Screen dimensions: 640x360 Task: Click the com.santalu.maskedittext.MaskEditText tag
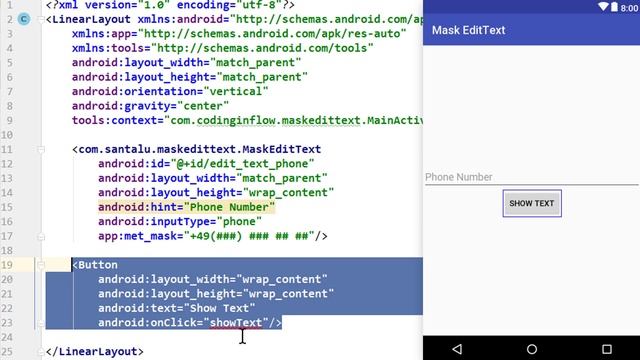tap(197, 149)
